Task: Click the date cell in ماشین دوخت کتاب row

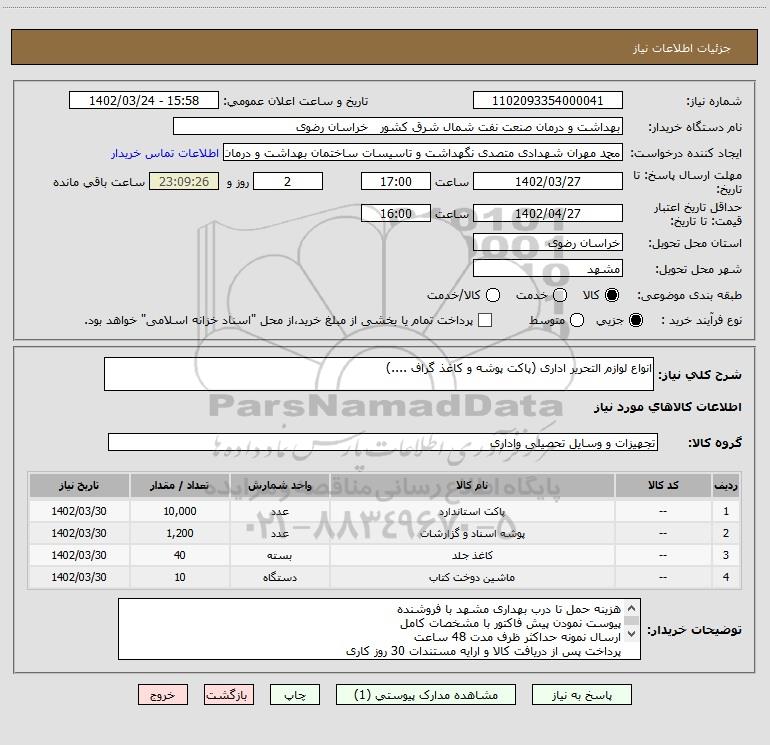Action: pyautogui.click(x=79, y=577)
